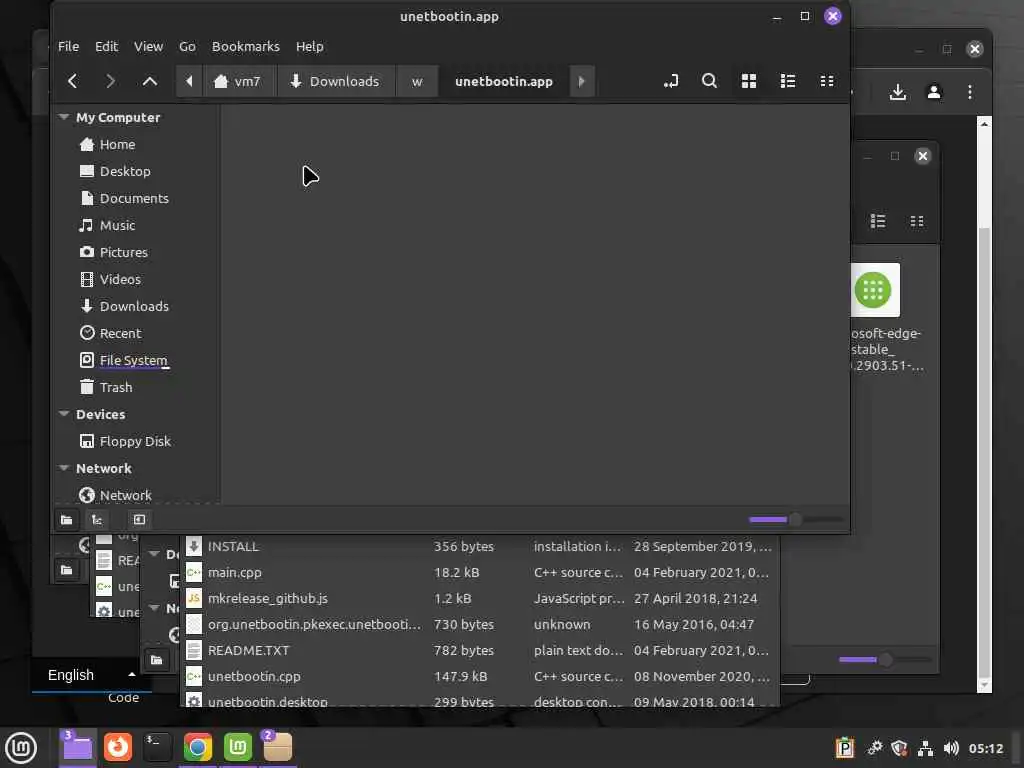Open the profile icon in the browser window
The width and height of the screenshot is (1024, 768).
(x=934, y=92)
